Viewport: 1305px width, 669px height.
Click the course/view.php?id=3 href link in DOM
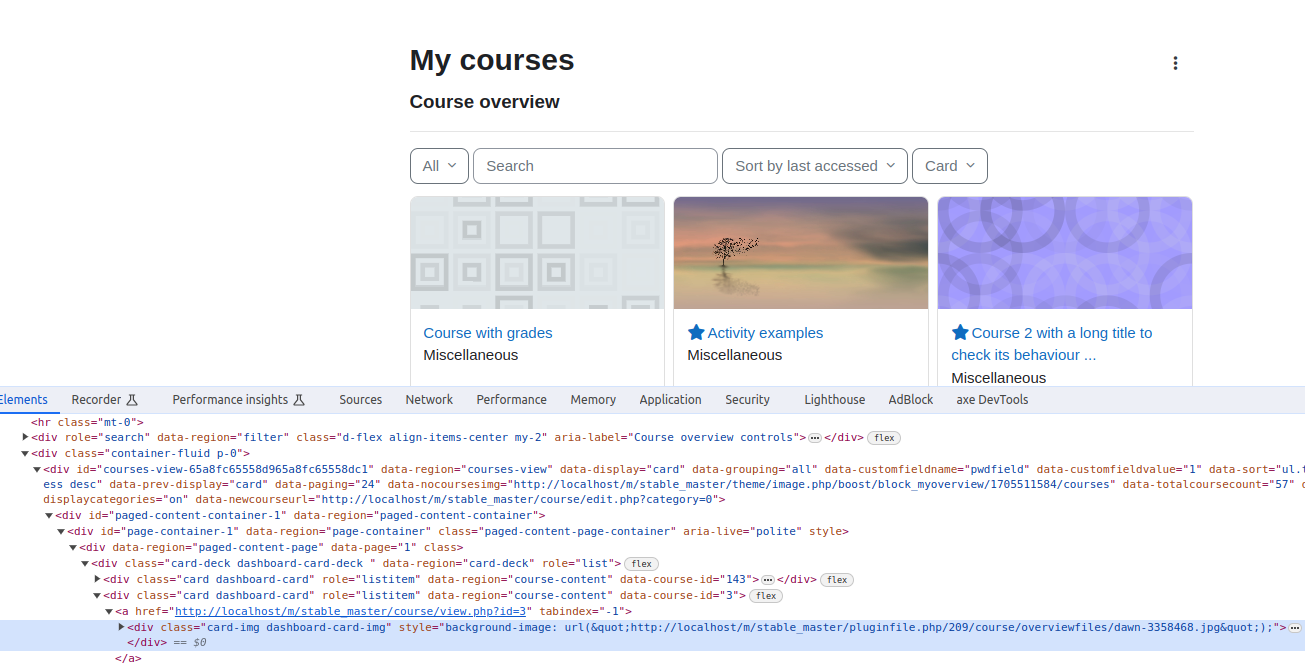(351, 611)
